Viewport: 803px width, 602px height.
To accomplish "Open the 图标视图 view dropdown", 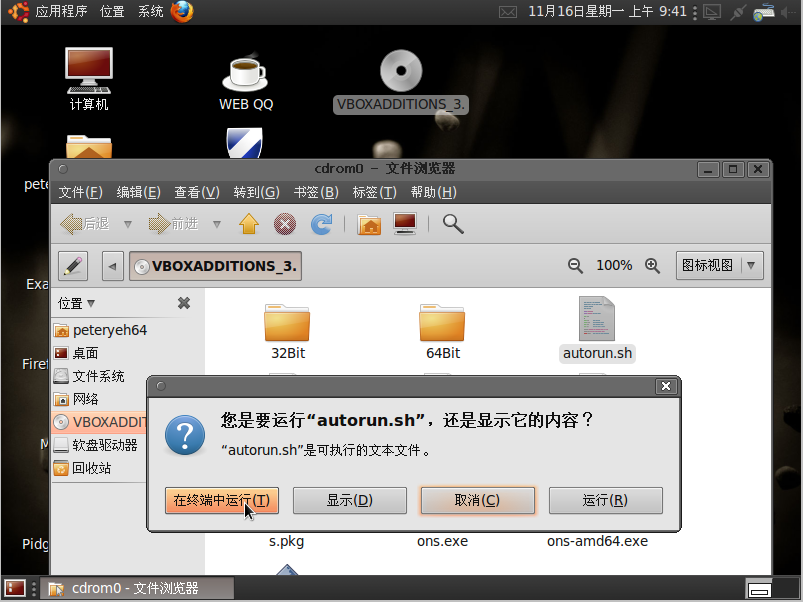I will (720, 266).
